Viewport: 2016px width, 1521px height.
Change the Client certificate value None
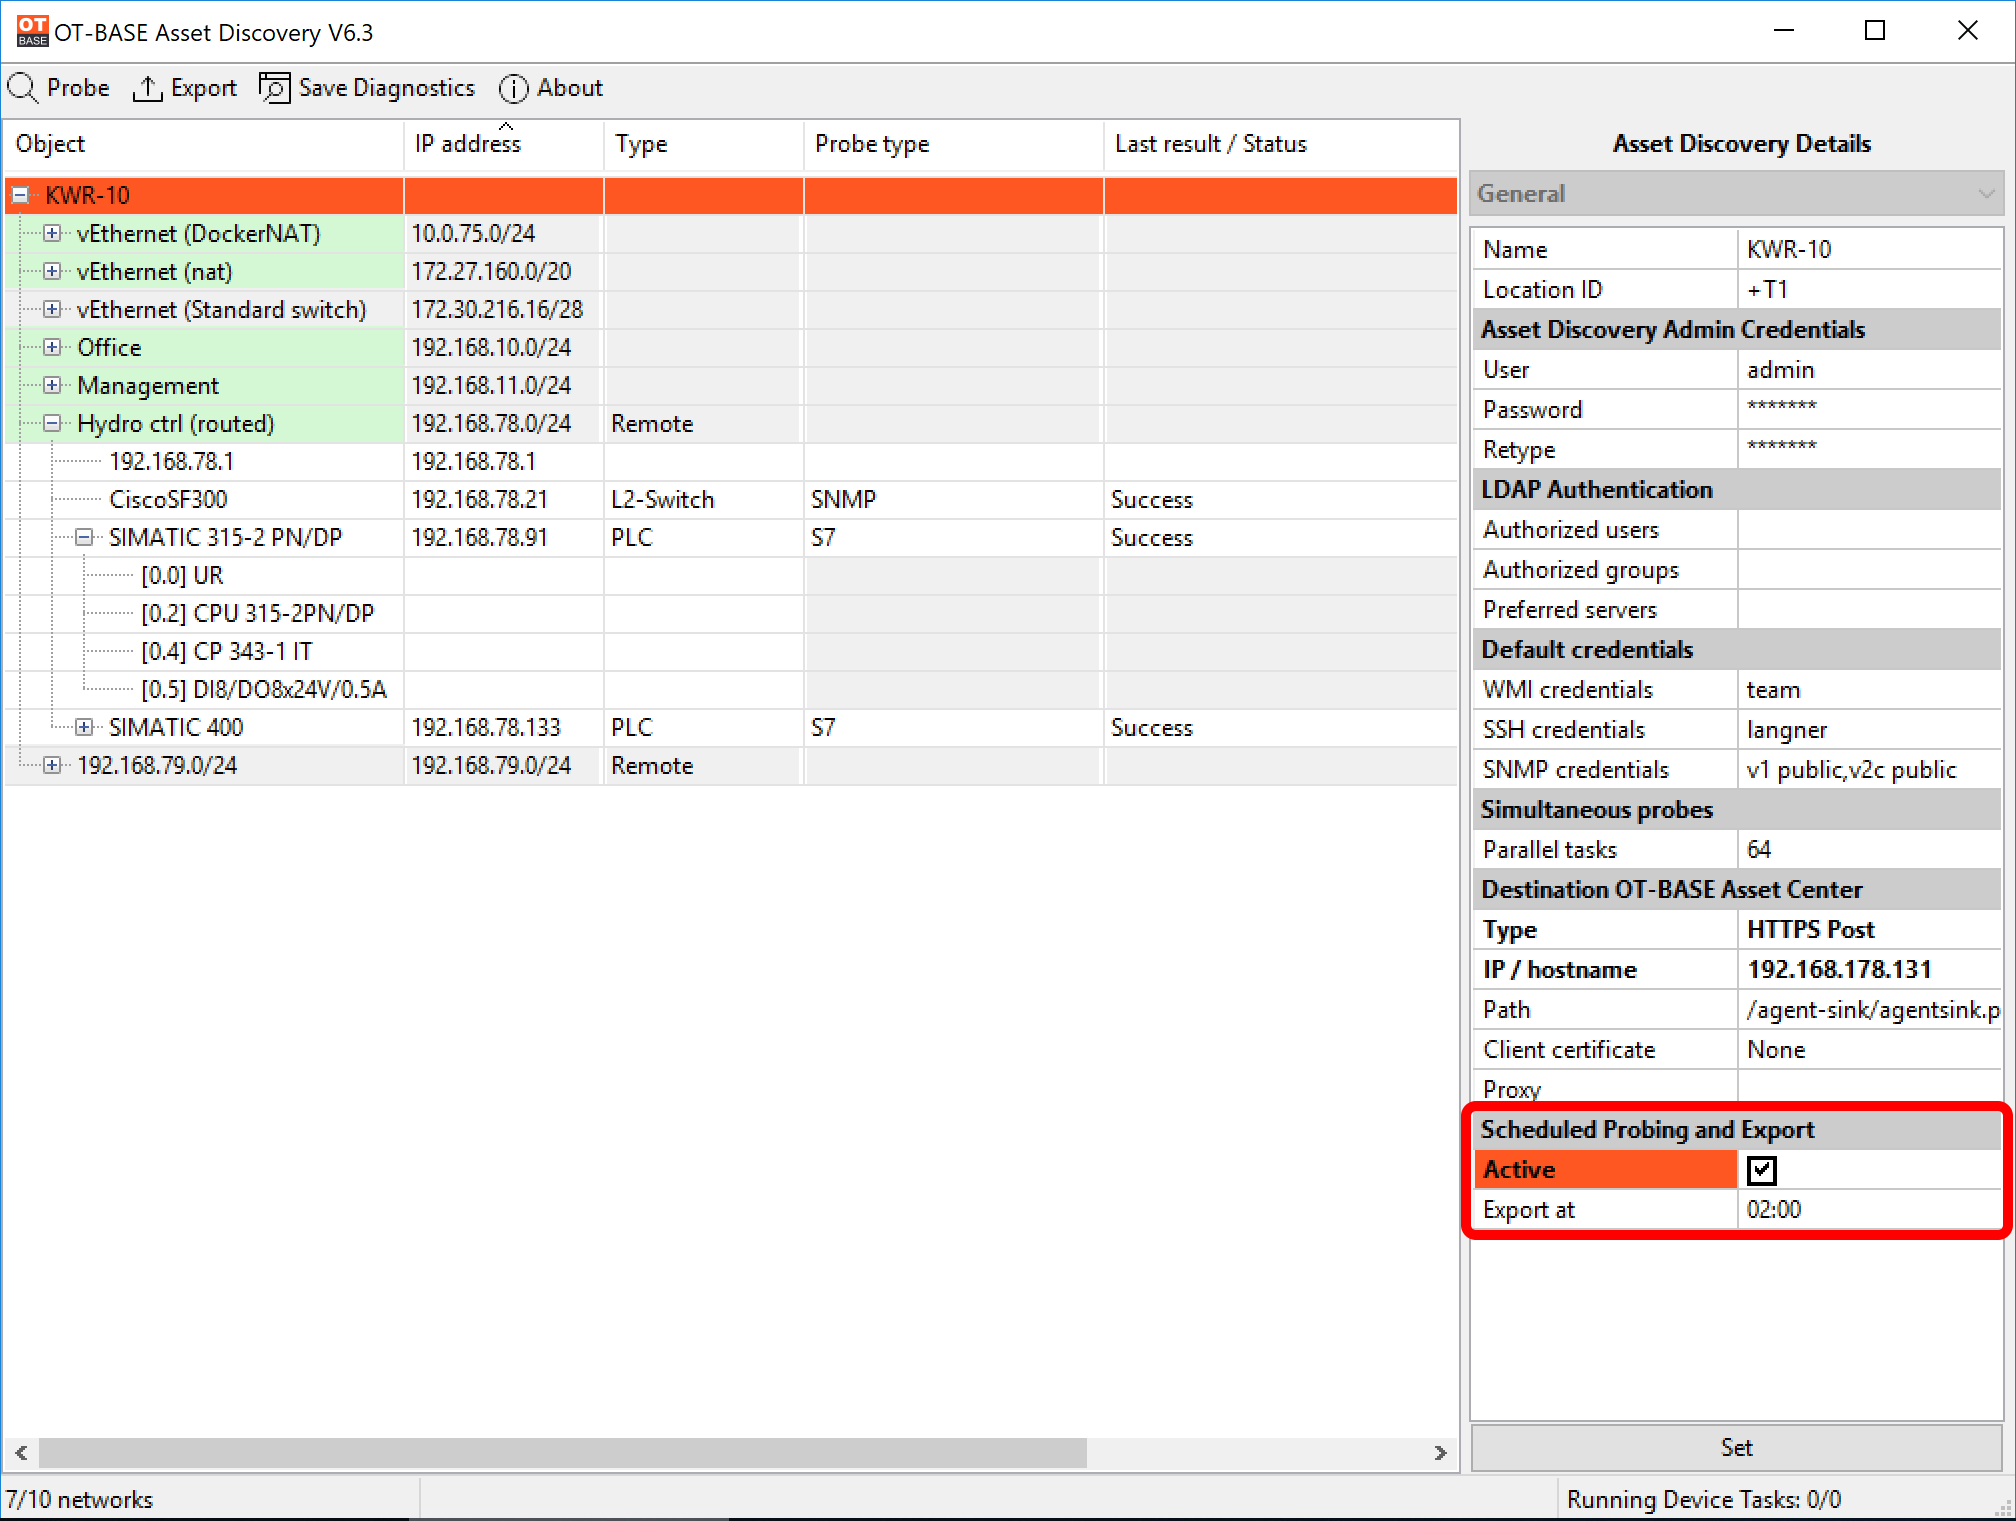1869,1049
